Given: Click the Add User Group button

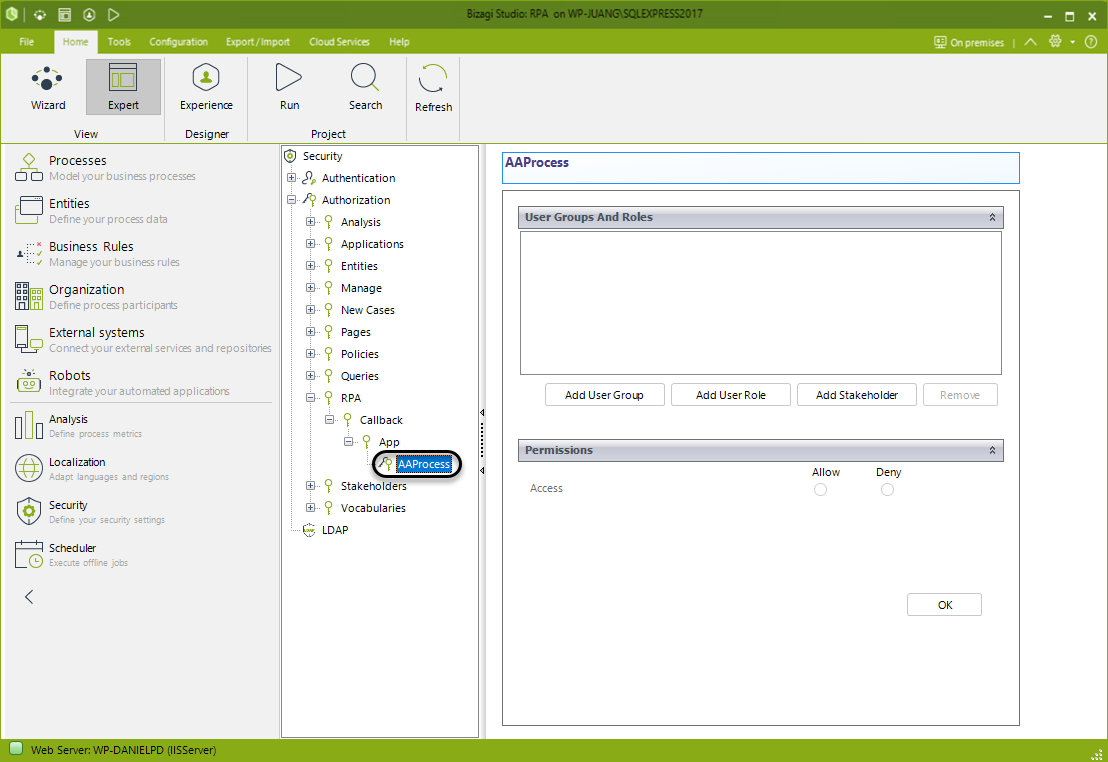Looking at the screenshot, I should pyautogui.click(x=604, y=394).
